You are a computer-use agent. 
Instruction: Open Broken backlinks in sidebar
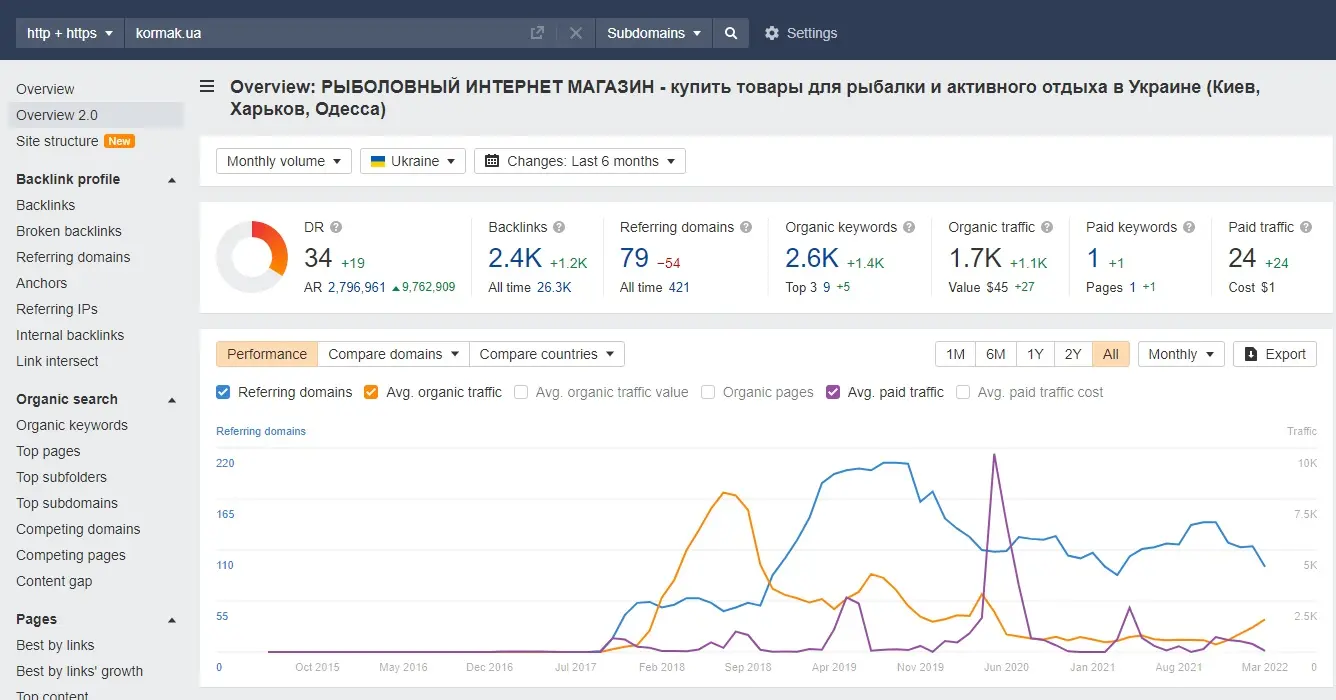click(69, 231)
